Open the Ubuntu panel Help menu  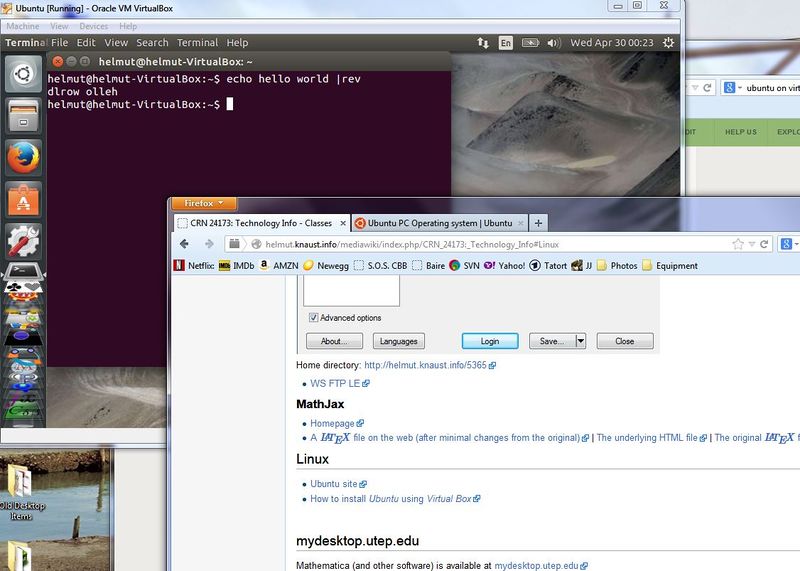tap(237, 43)
